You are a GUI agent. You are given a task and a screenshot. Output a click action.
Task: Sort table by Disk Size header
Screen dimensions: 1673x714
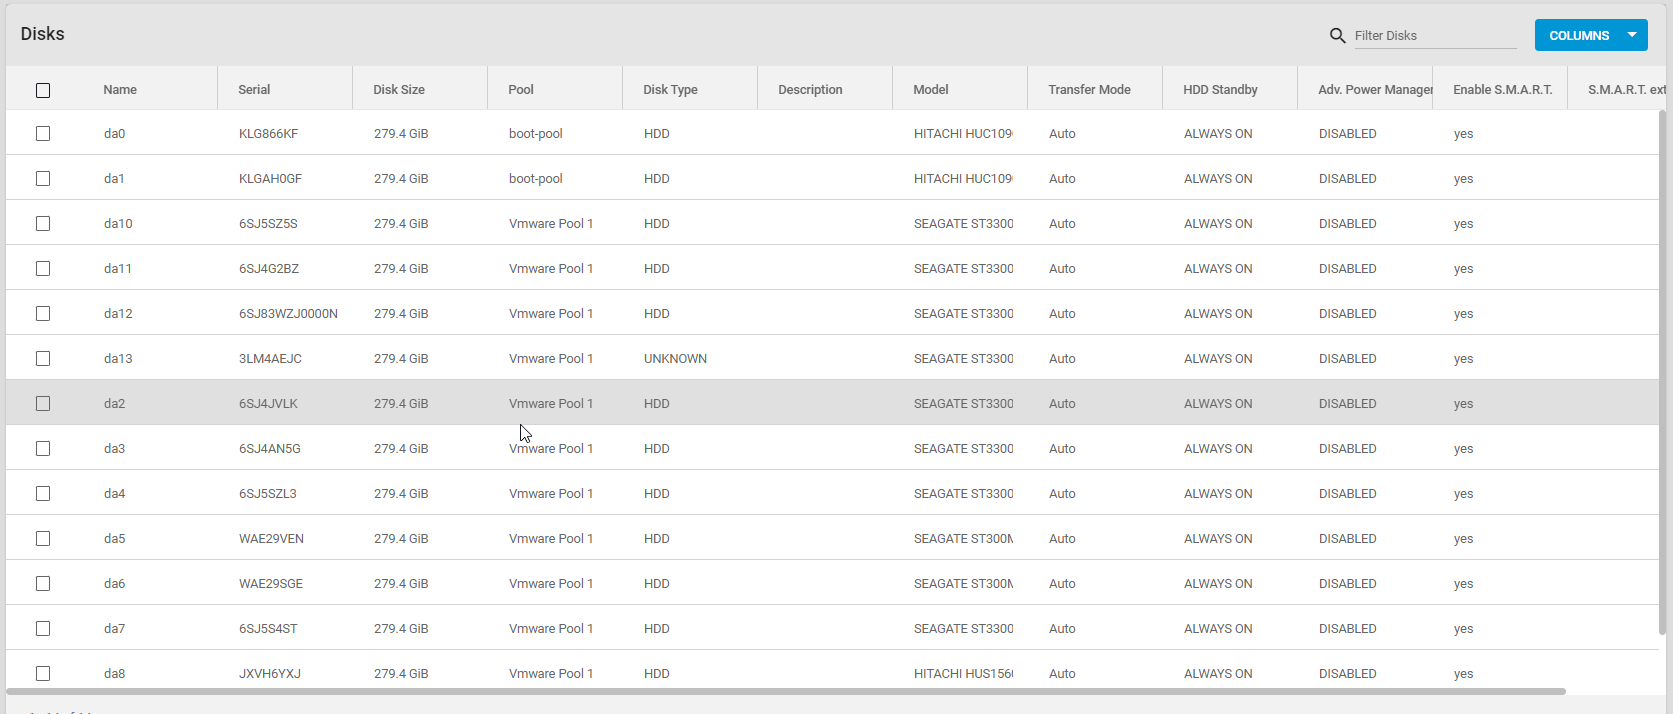tap(399, 90)
